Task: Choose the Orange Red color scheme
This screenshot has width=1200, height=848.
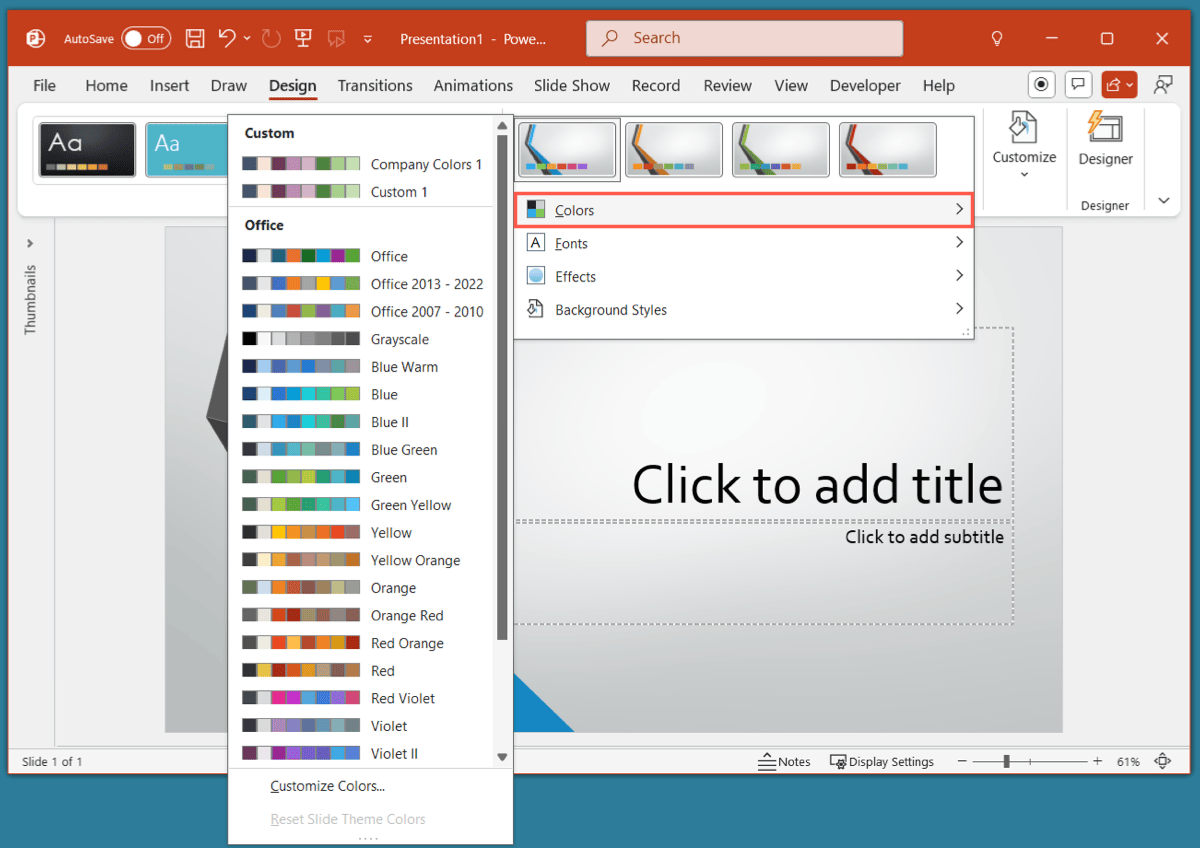Action: pos(362,616)
